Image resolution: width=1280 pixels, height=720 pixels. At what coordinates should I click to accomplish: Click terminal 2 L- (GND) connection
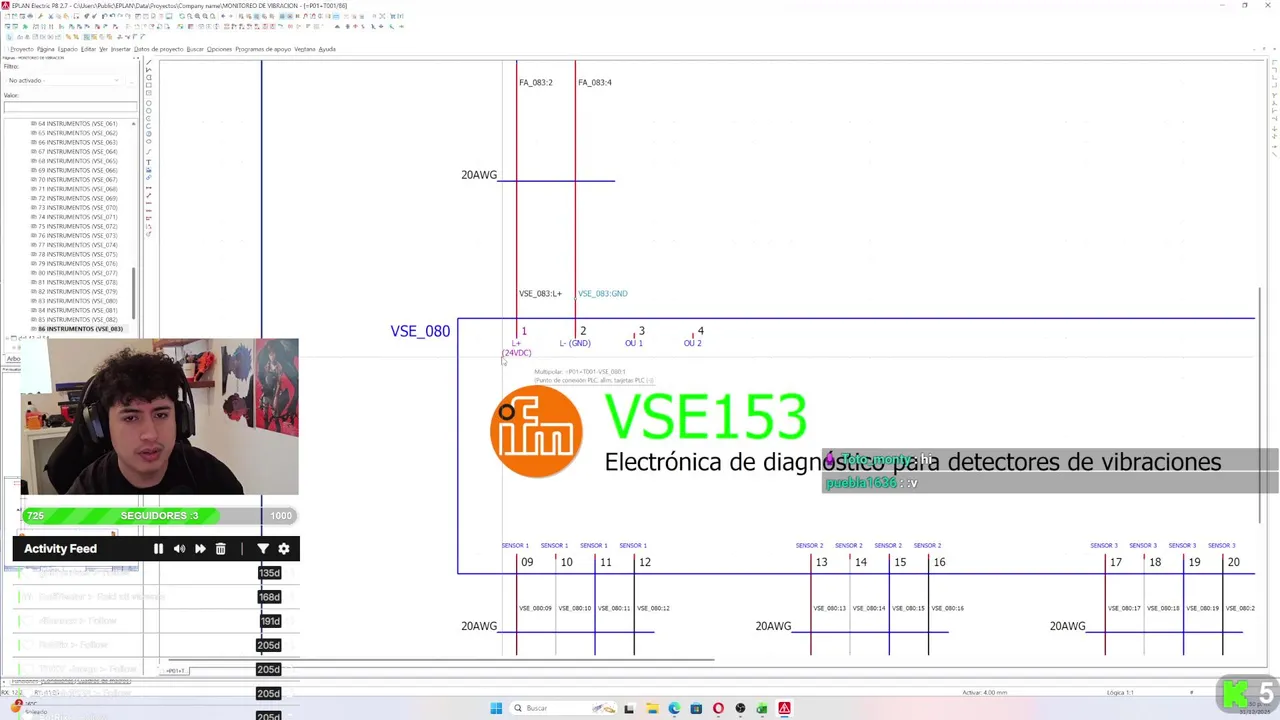pyautogui.click(x=578, y=337)
